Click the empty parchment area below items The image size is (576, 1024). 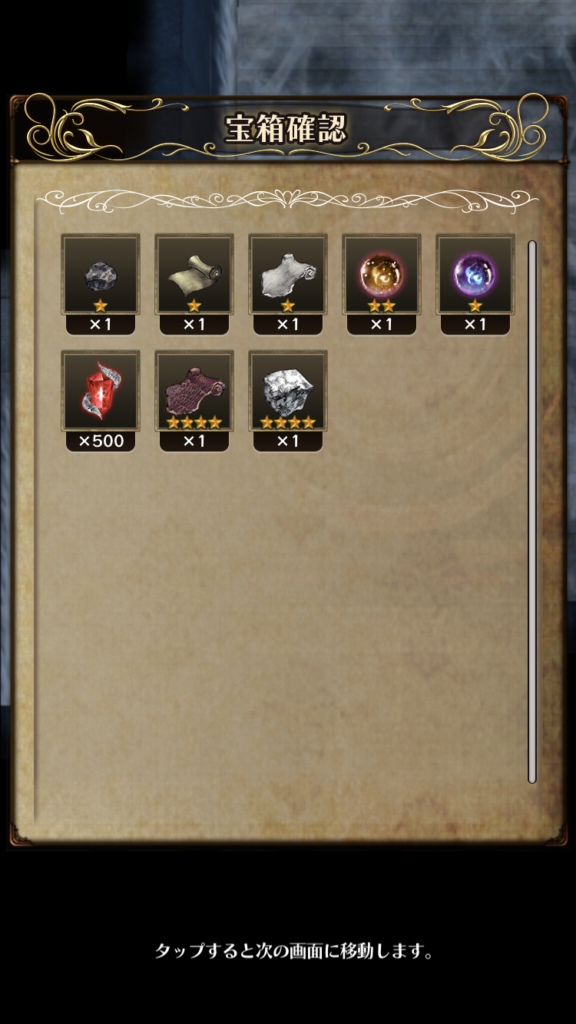click(281, 627)
